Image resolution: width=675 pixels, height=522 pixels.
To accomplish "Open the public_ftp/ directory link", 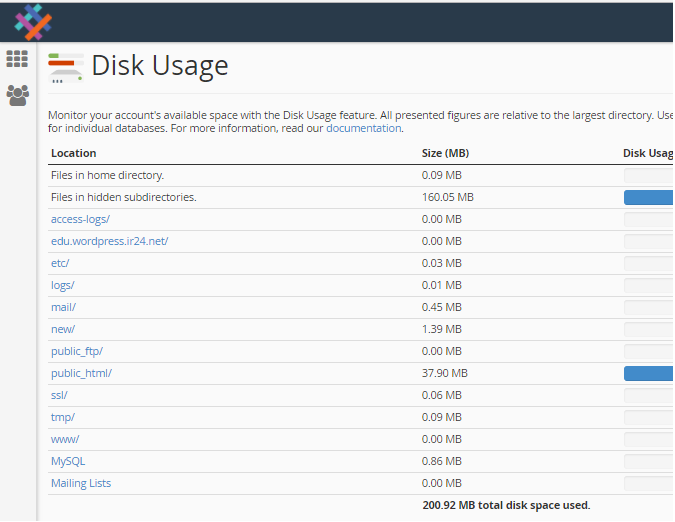I will pyautogui.click(x=77, y=351).
